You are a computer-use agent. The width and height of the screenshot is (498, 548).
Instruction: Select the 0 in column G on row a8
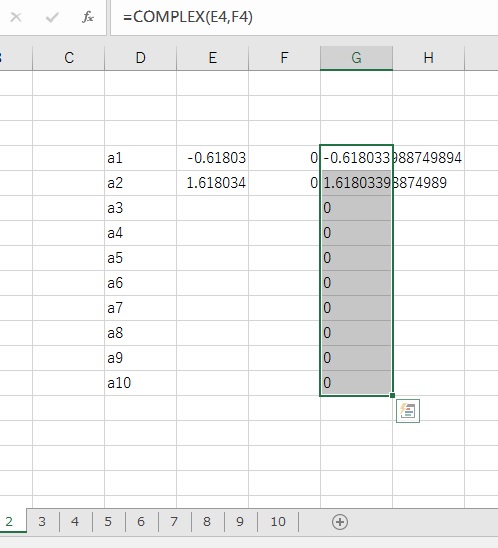[356, 333]
